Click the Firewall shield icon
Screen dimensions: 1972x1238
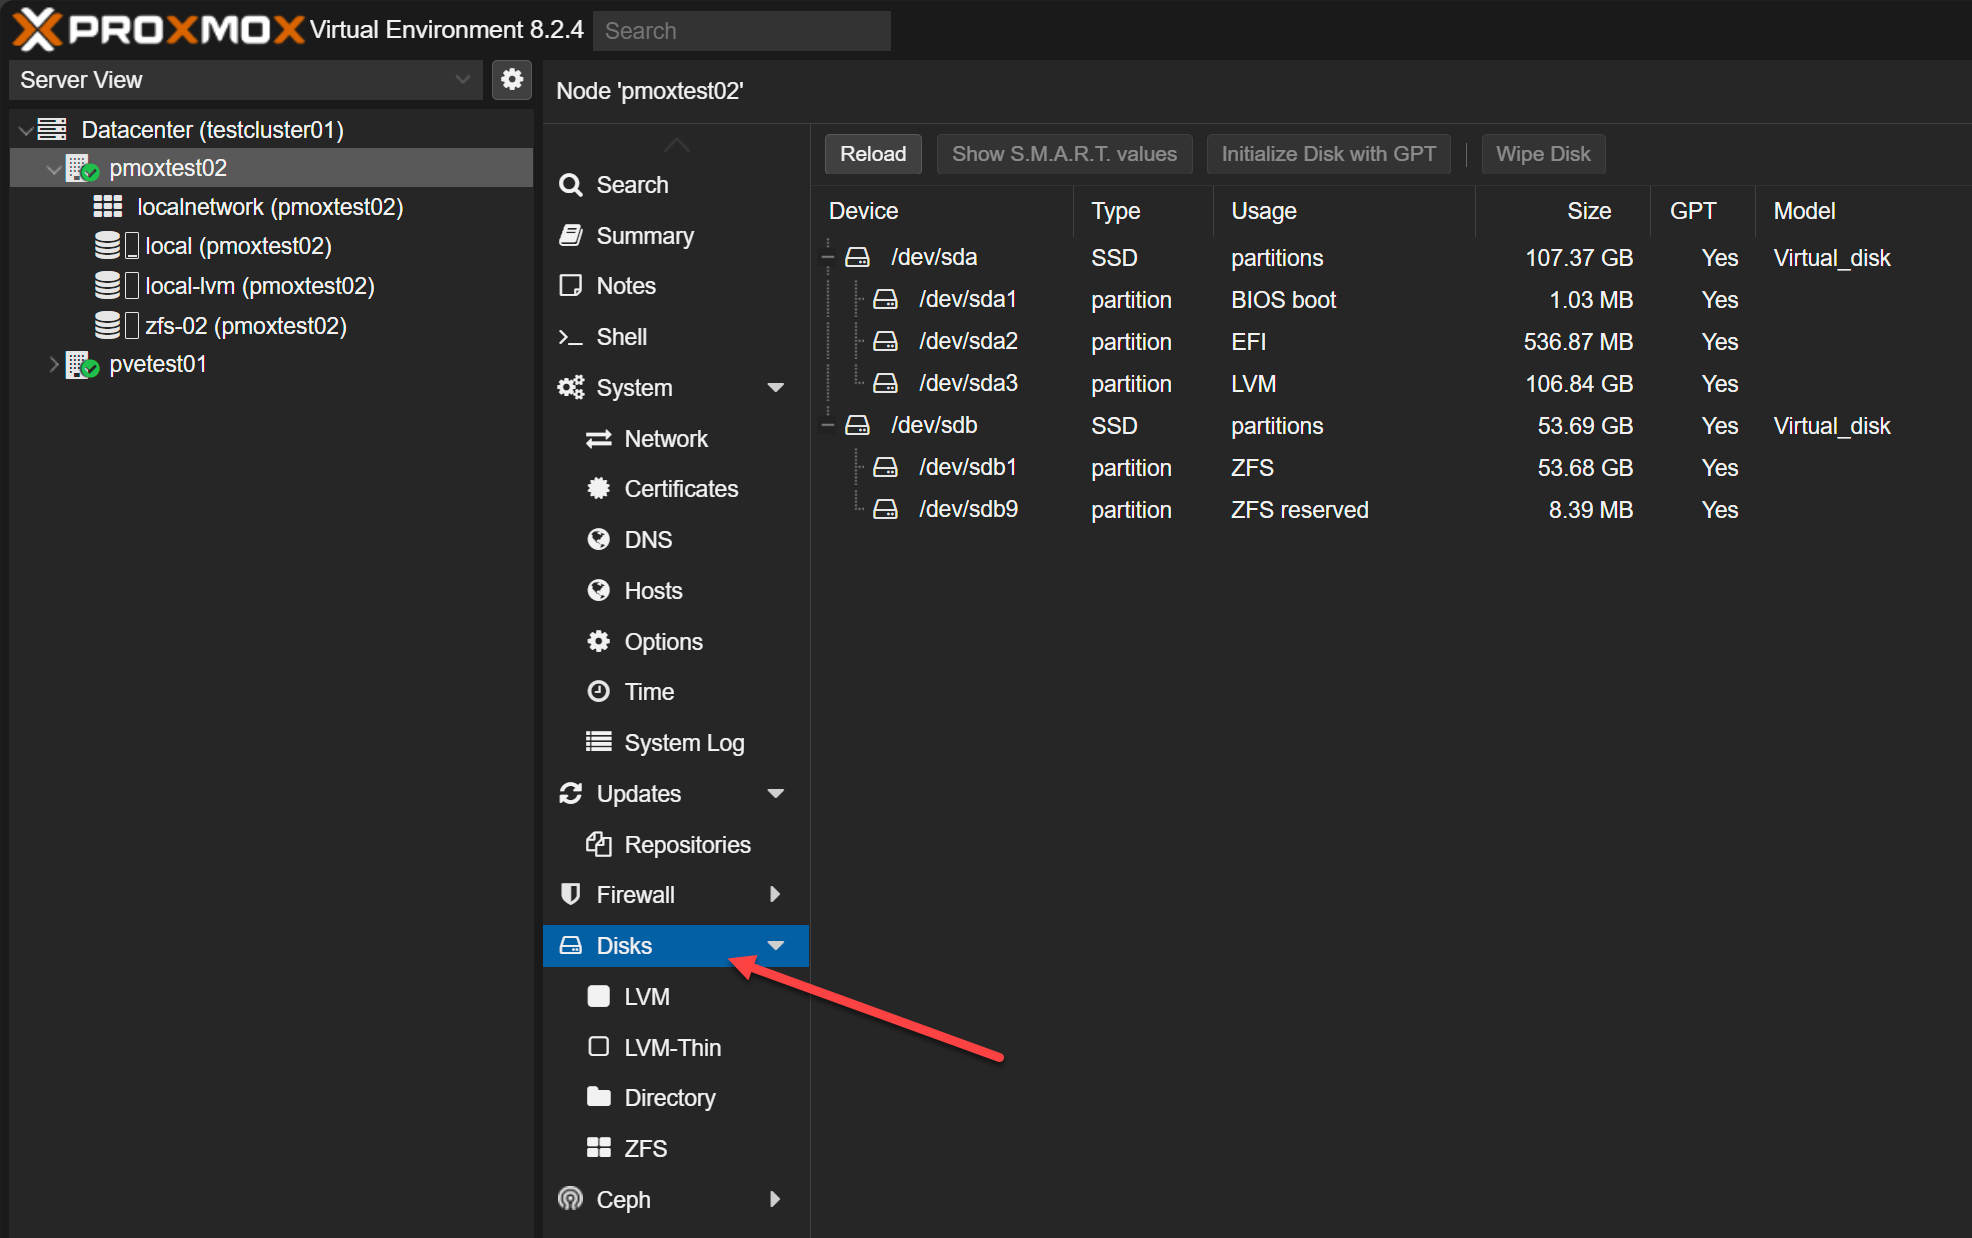click(570, 894)
